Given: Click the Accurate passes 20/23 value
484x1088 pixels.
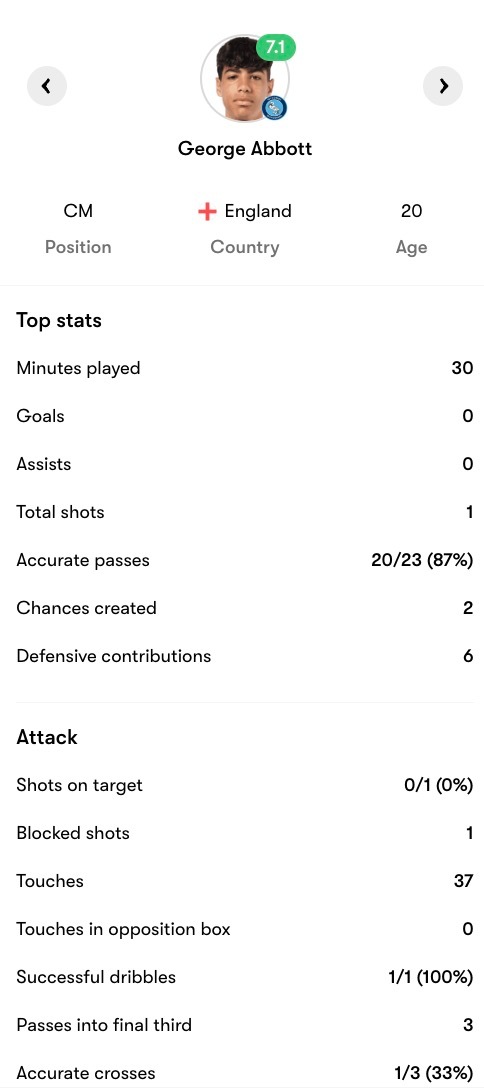Looking at the screenshot, I should point(422,560).
